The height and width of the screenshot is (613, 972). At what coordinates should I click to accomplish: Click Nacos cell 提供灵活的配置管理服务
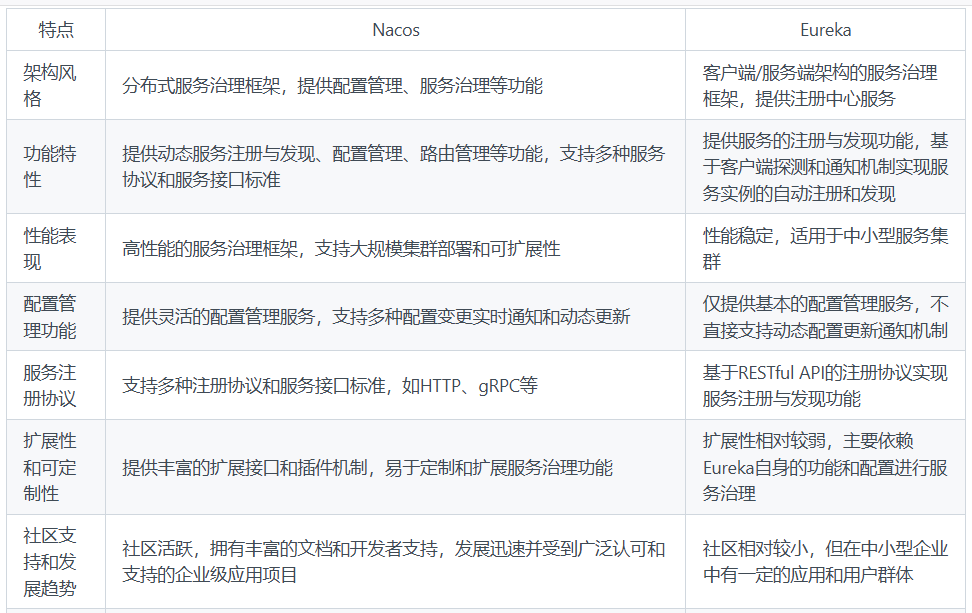pos(395,317)
